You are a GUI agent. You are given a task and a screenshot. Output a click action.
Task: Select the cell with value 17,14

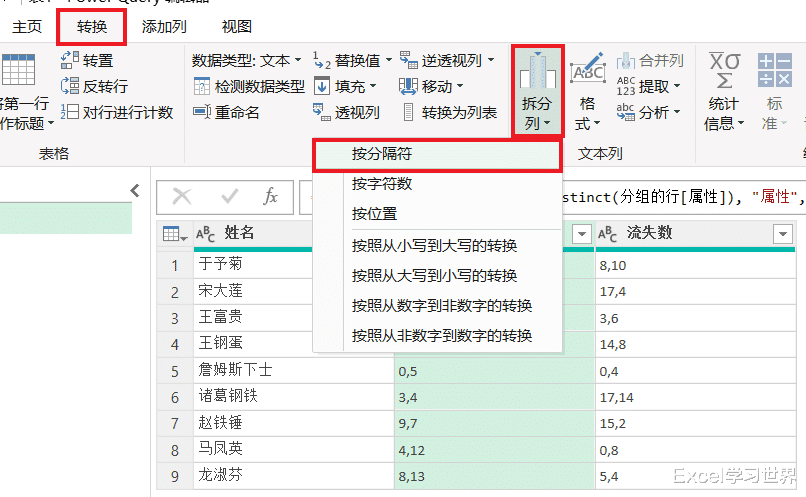click(695, 397)
